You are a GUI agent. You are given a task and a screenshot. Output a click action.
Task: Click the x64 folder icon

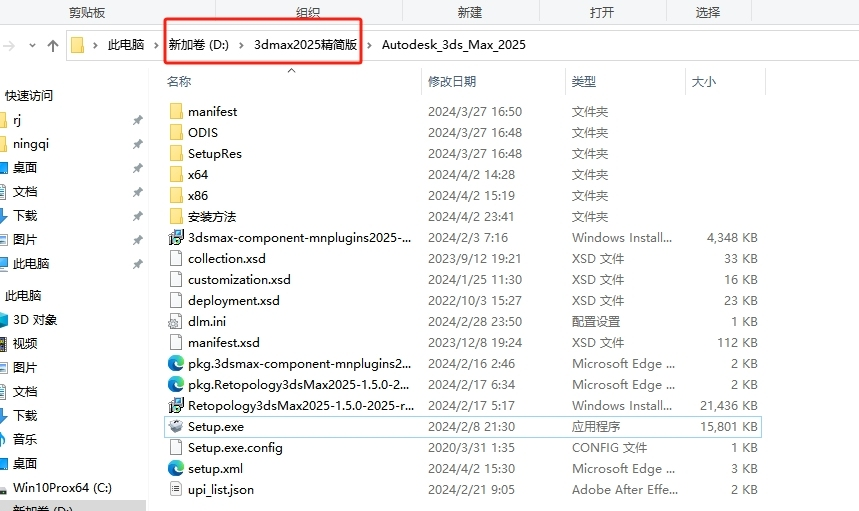[176, 174]
